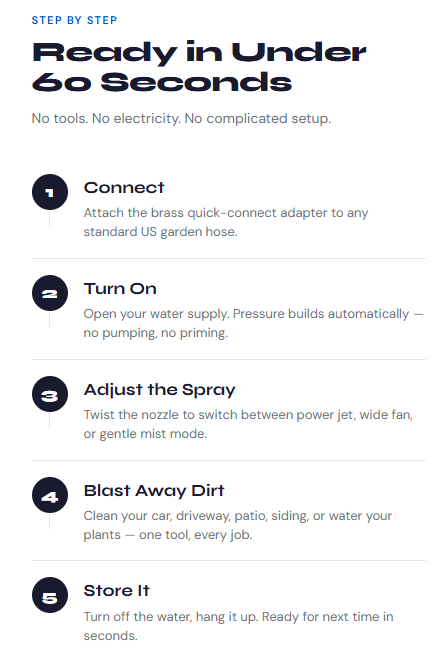
Task: Click the step 2 number circle
Action: [x=50, y=293]
